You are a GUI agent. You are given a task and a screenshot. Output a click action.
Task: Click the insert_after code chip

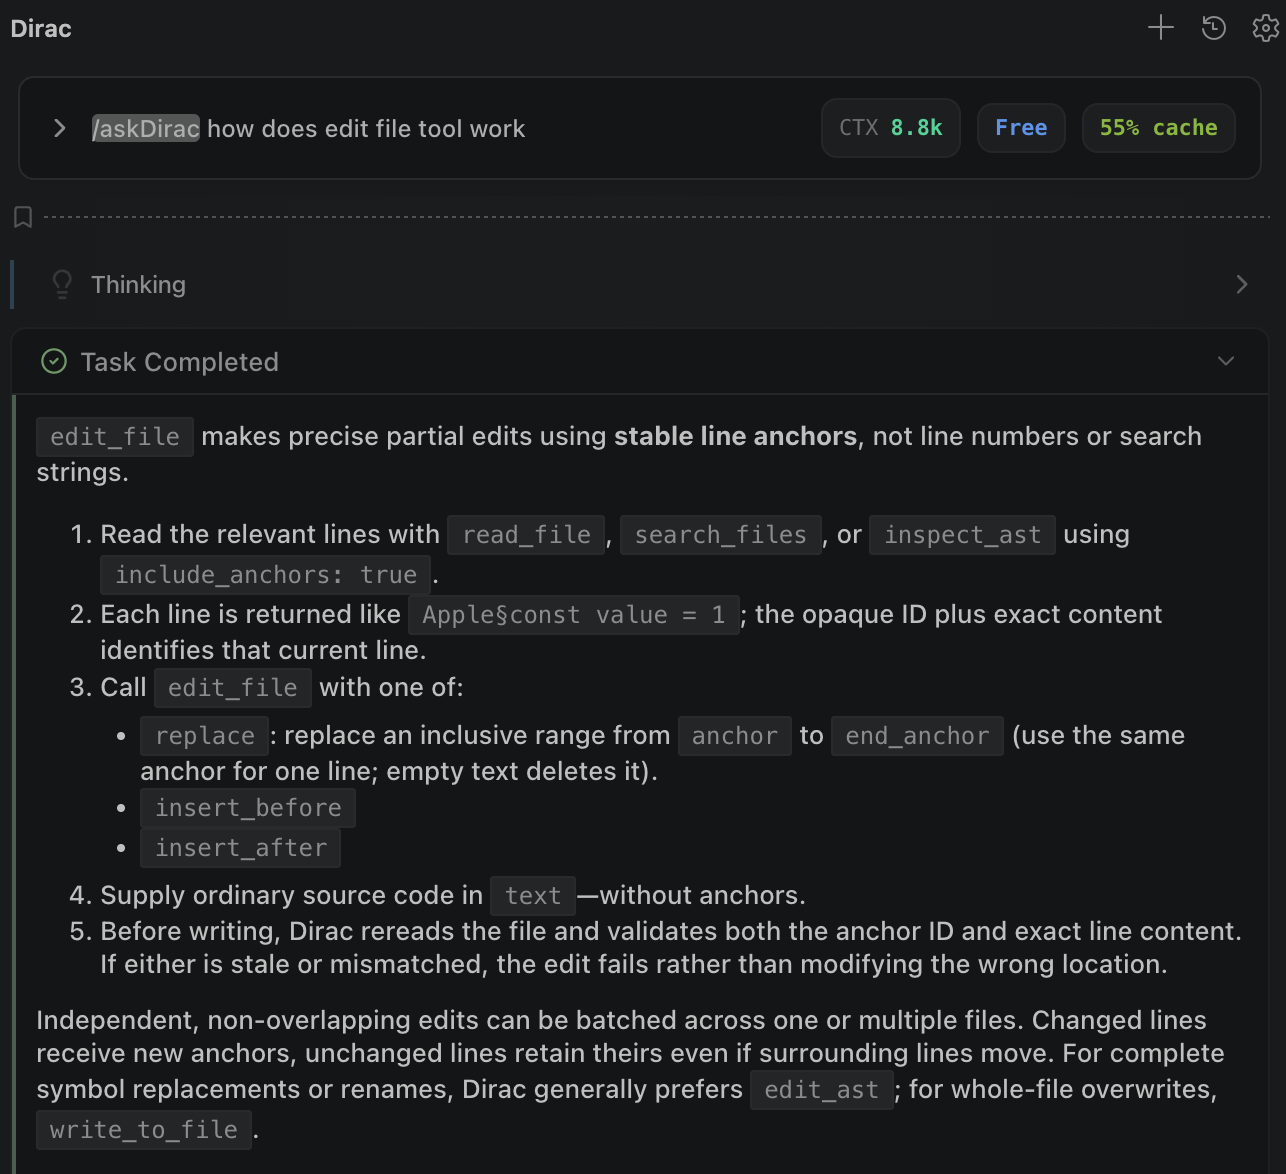click(241, 848)
